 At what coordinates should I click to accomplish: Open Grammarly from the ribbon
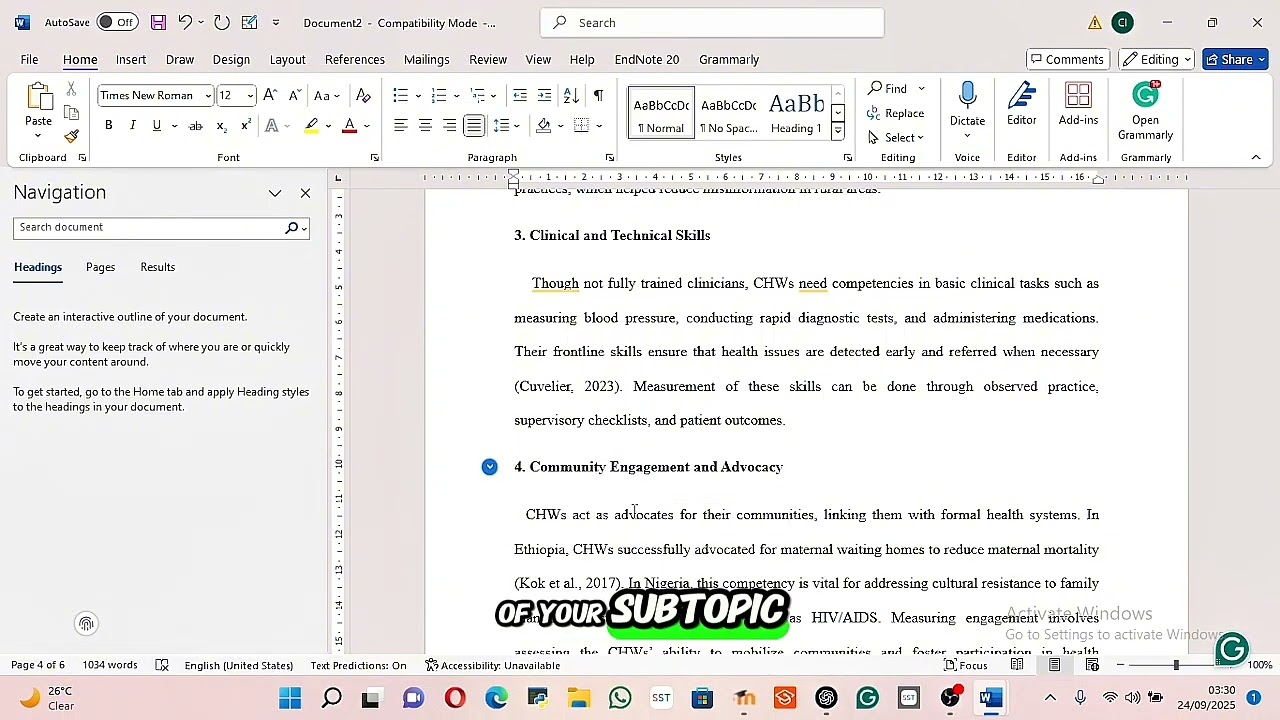click(x=1145, y=110)
